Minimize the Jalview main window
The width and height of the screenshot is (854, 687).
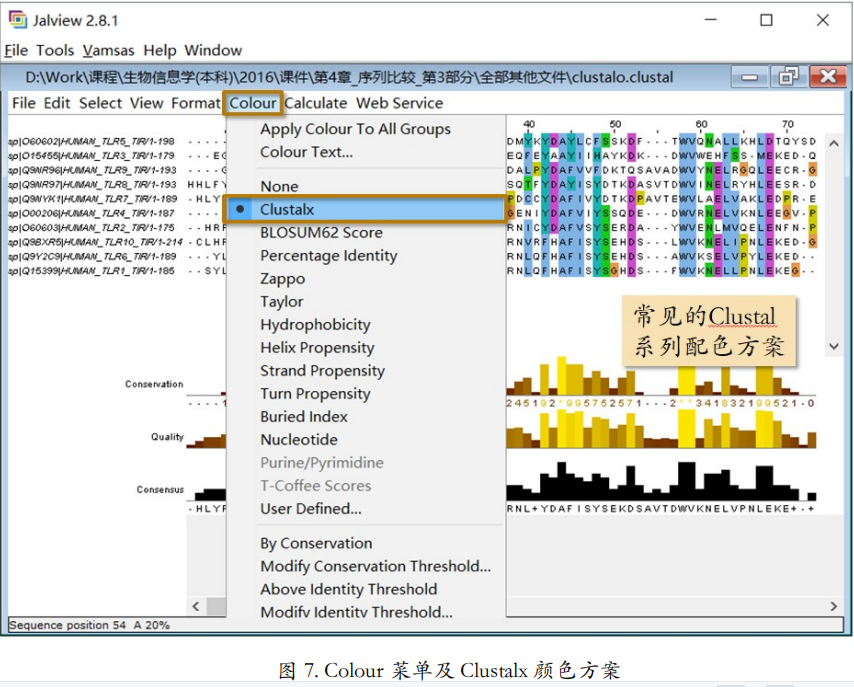(711, 20)
